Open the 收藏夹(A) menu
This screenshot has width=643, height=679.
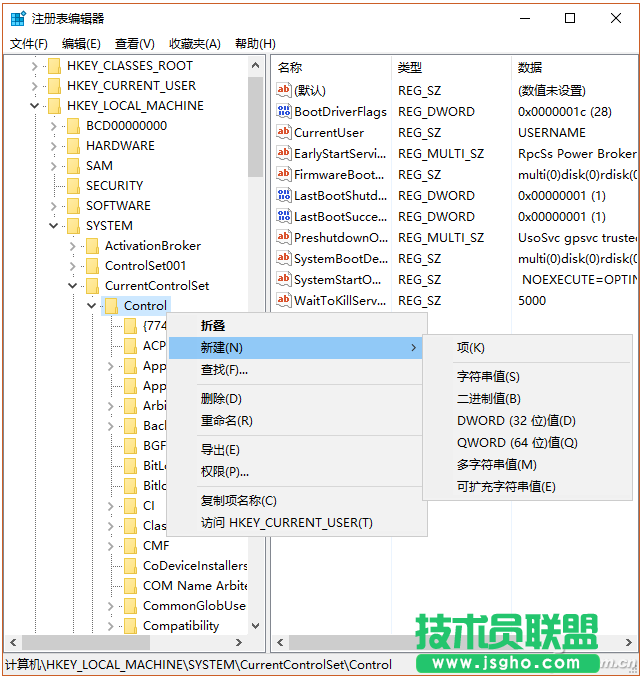coord(195,44)
